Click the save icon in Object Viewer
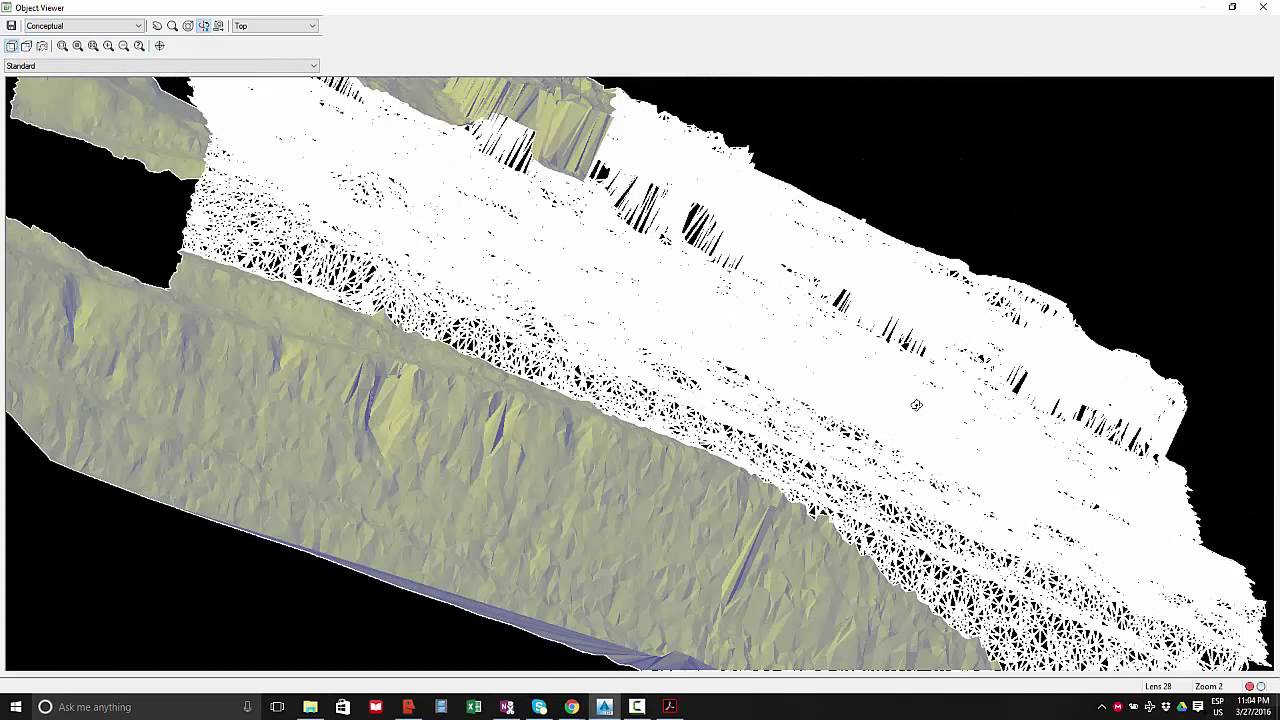1280x720 pixels. (11, 26)
